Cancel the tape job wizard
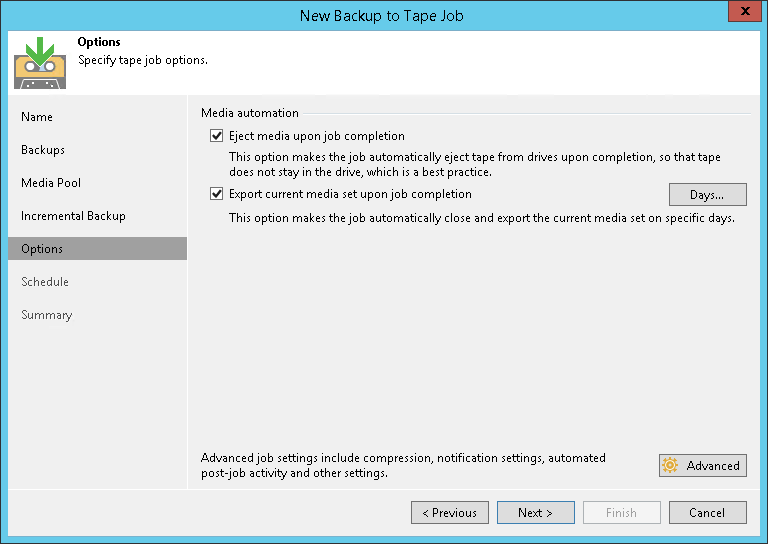This screenshot has width=768, height=544. (x=707, y=513)
